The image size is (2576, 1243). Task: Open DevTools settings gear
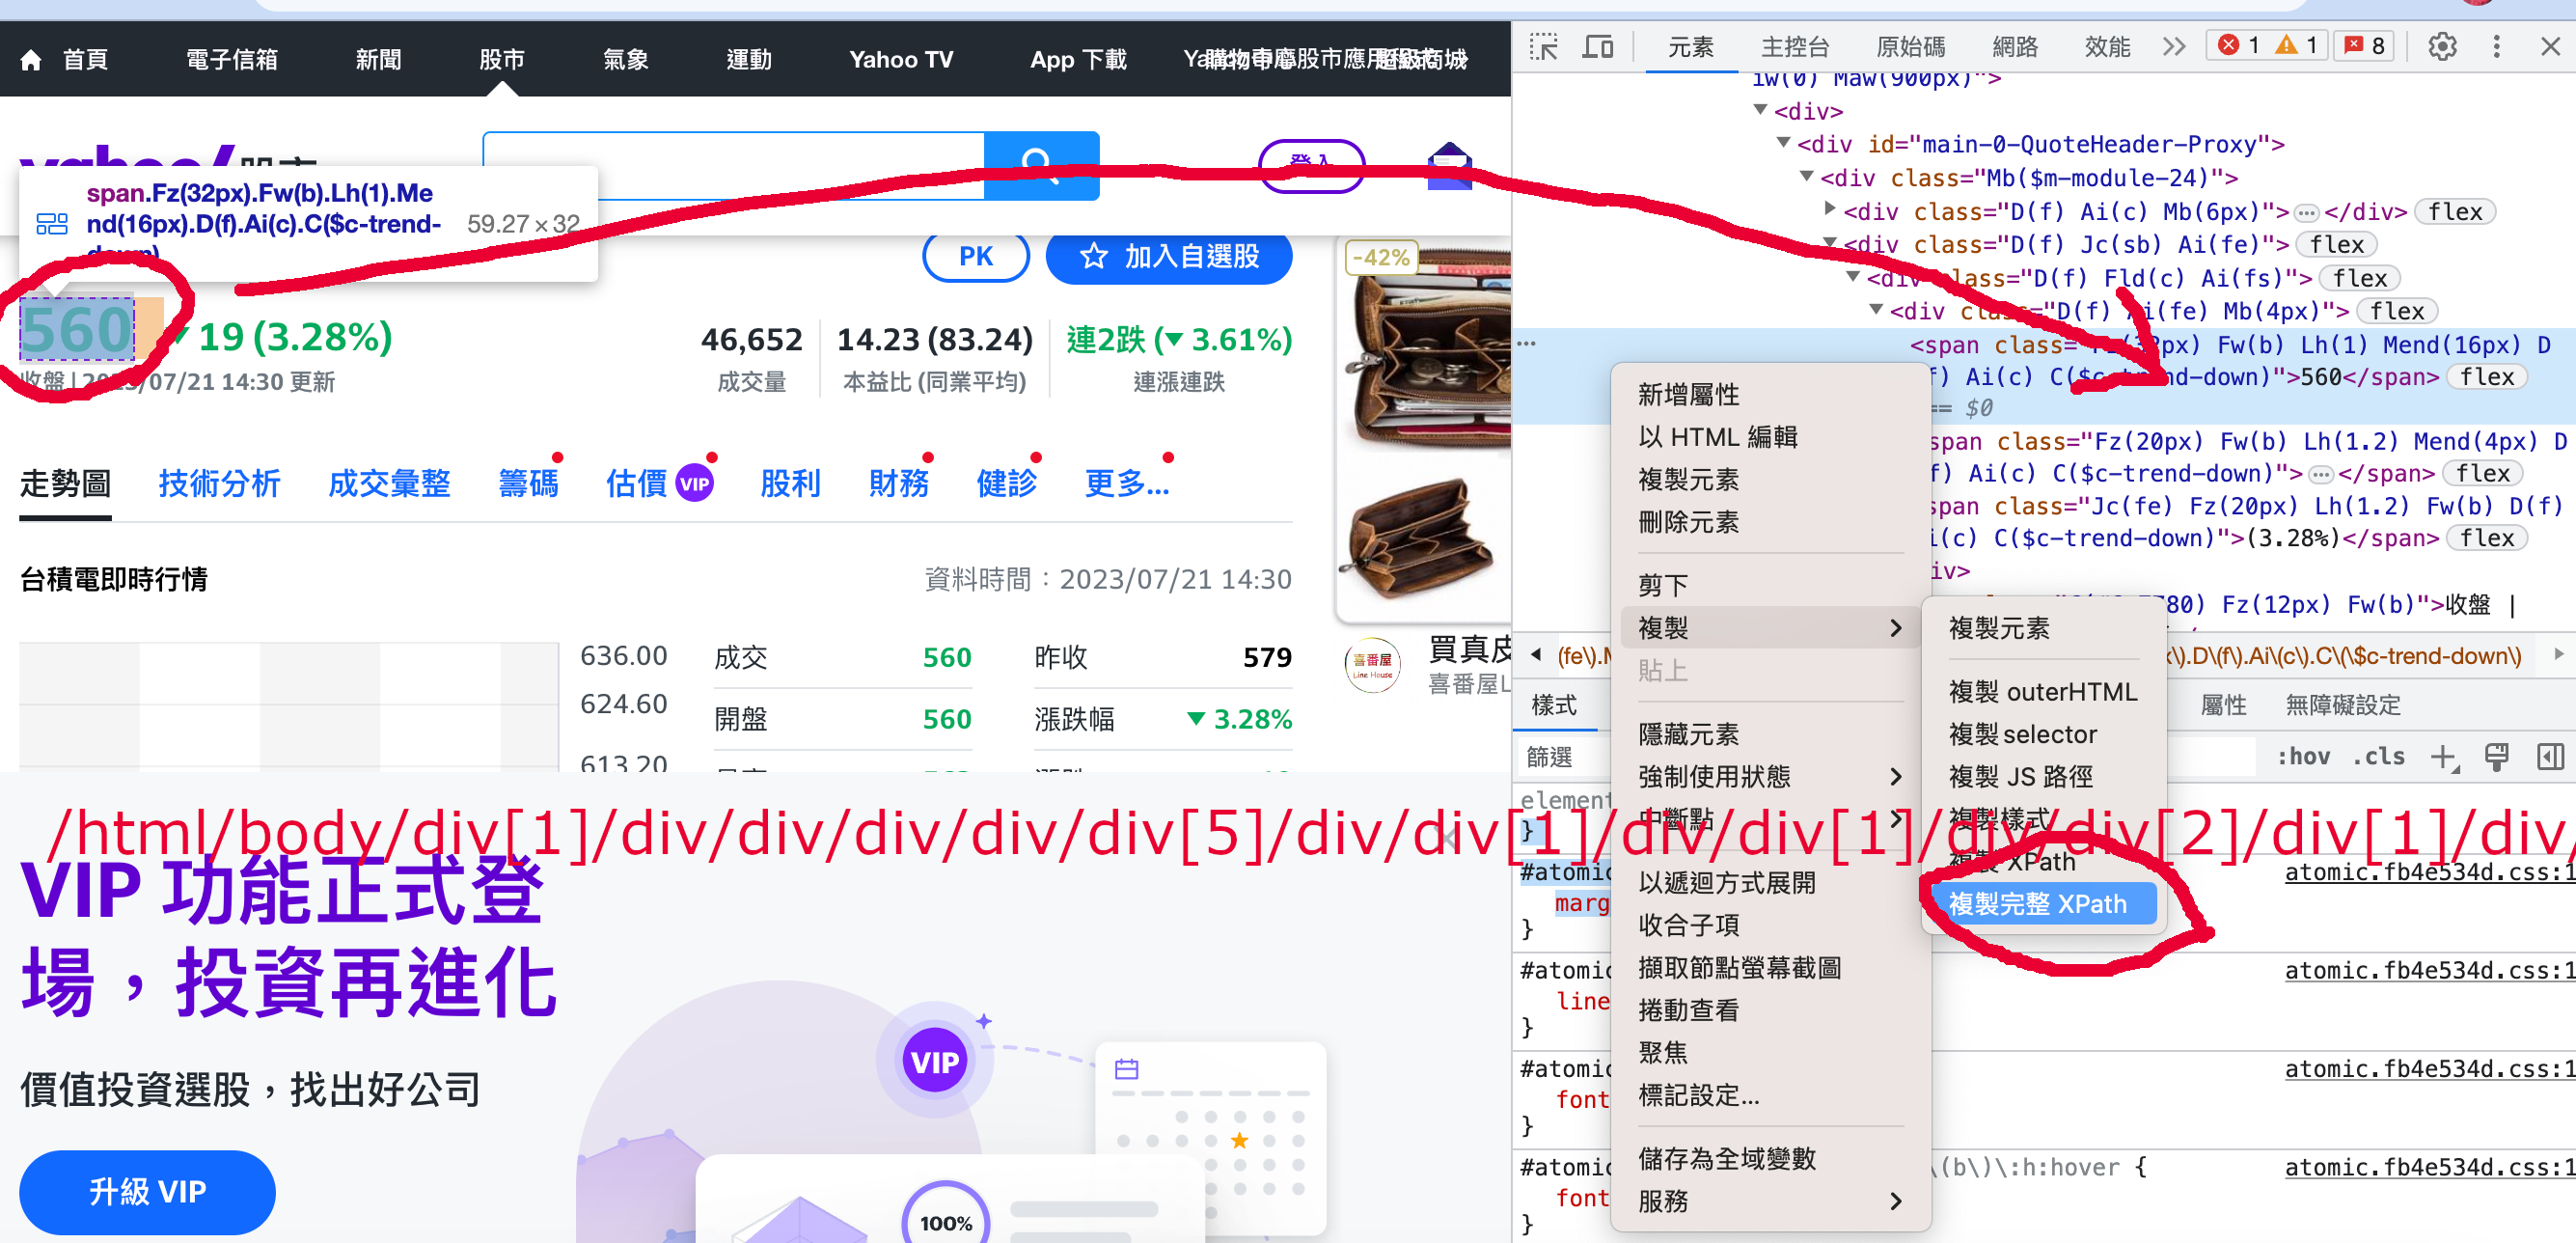(x=2442, y=47)
